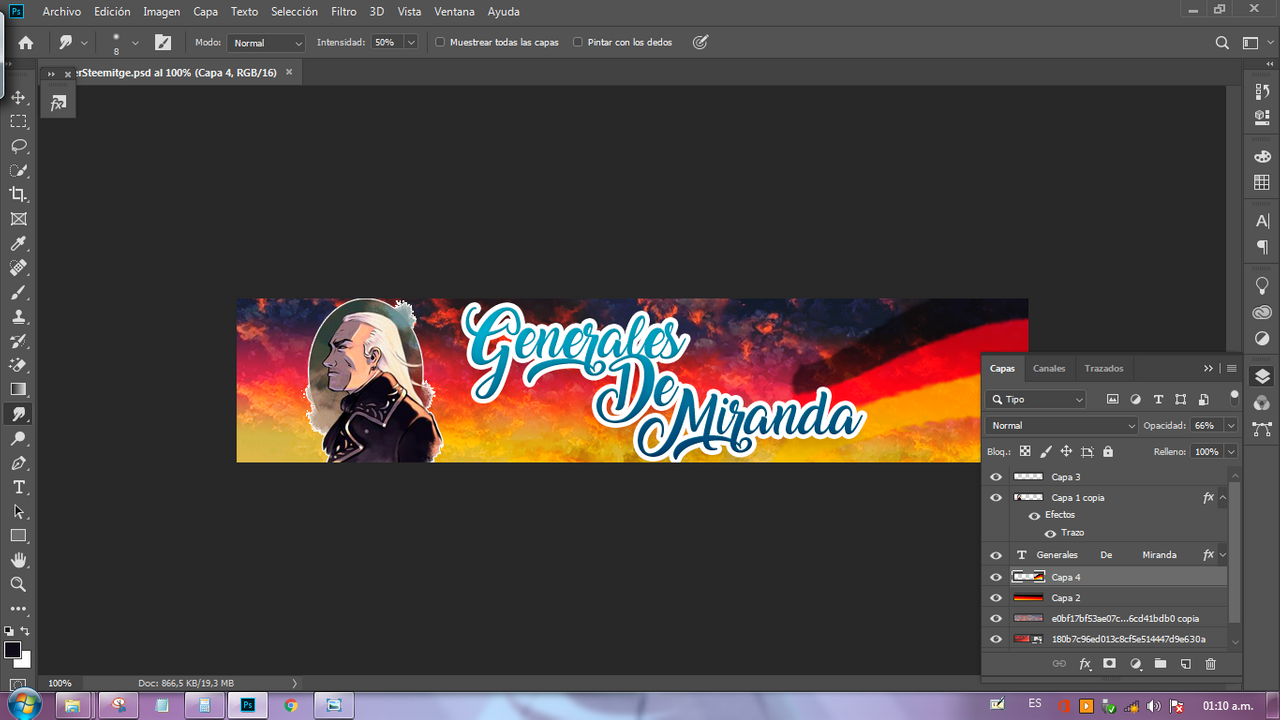Viewport: 1280px width, 720px height.
Task: Click the delete layer trash icon
Action: pos(1211,663)
